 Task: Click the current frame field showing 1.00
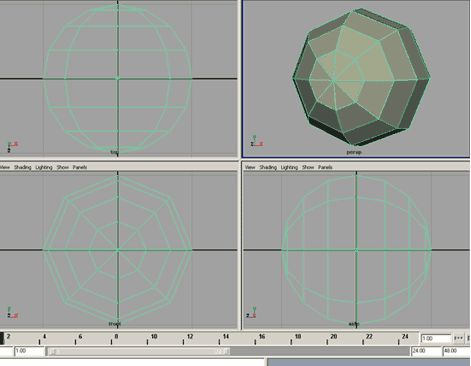pyautogui.click(x=435, y=339)
